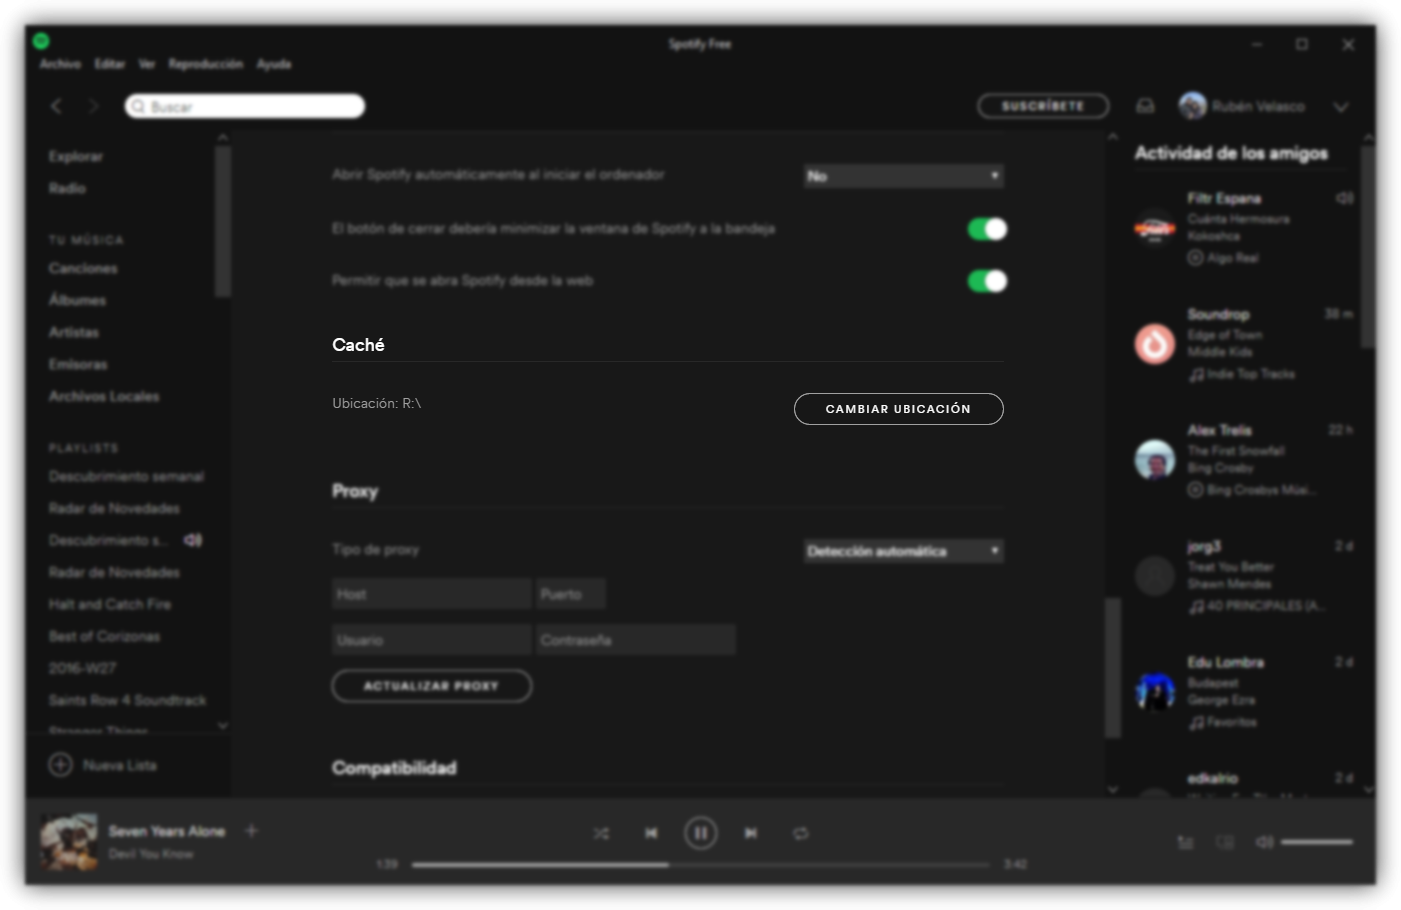
Task: Click the ACTUALIZAR PROXY button
Action: tap(431, 686)
